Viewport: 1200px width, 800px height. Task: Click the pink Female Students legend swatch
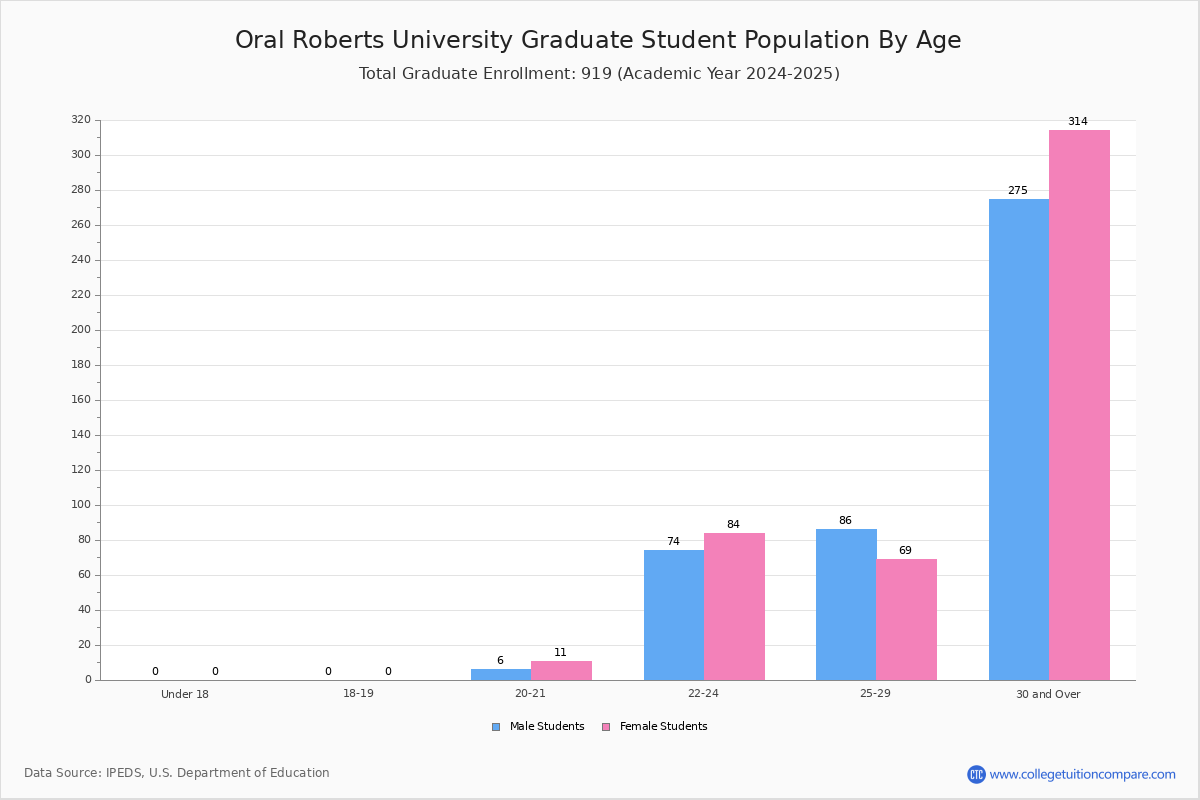(606, 727)
